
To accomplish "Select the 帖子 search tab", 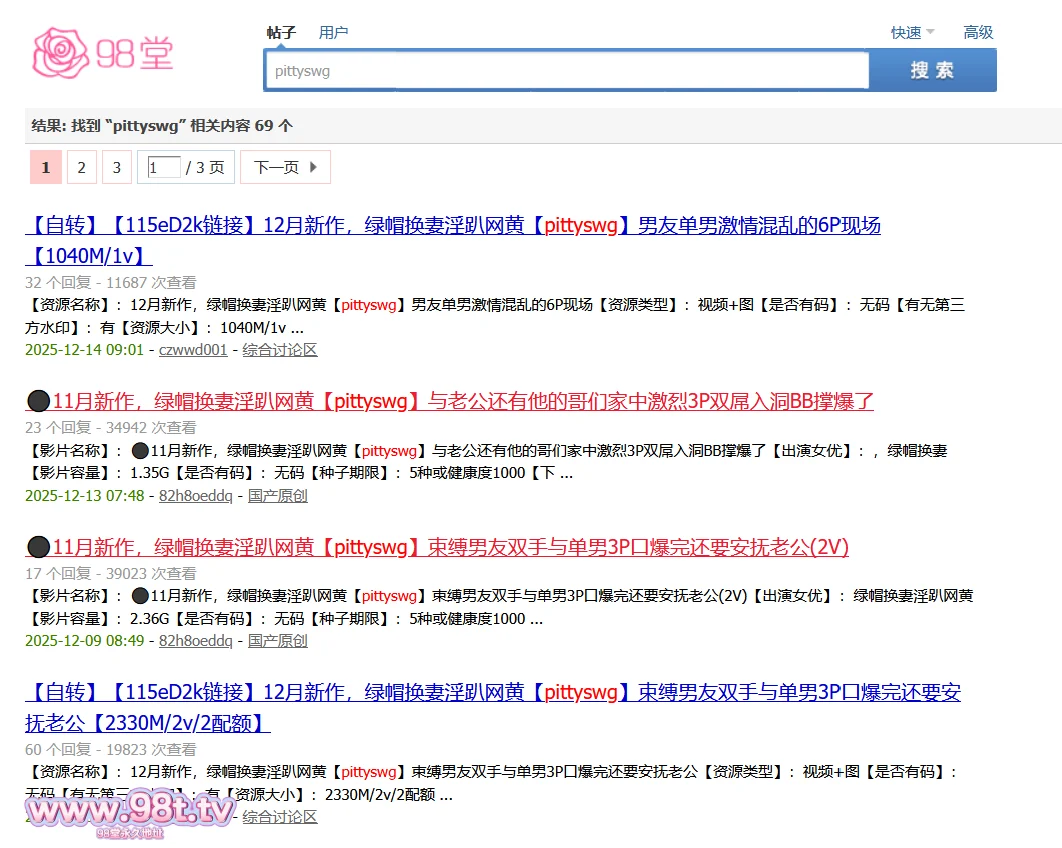I will click(x=281, y=31).
